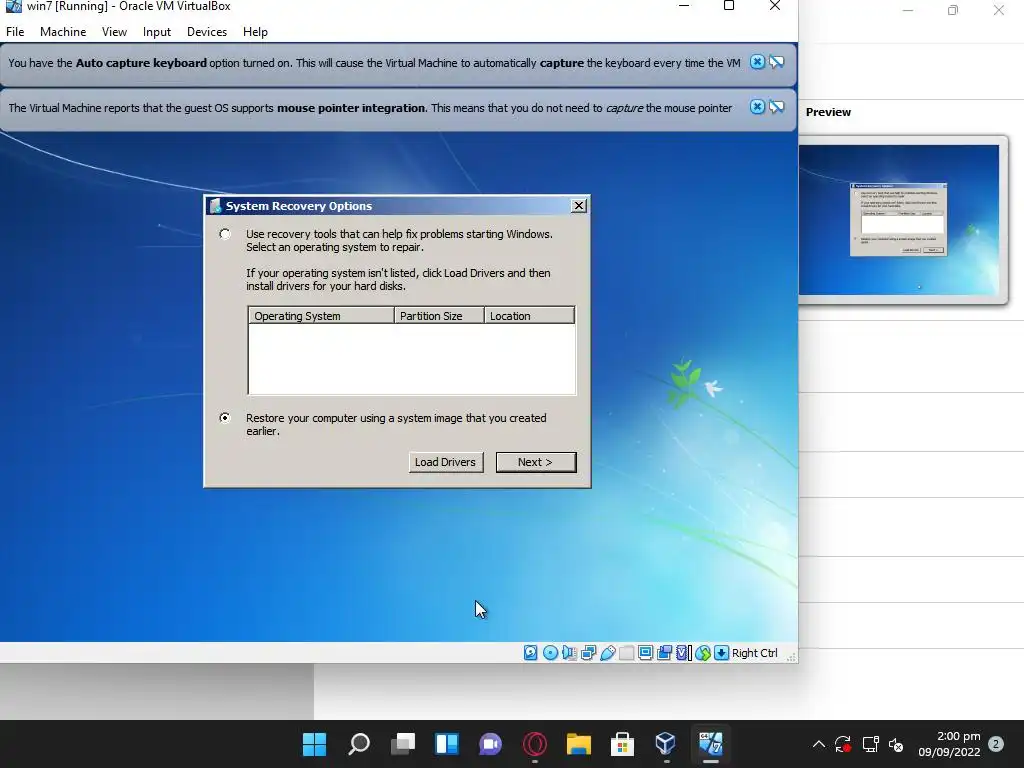Screen dimensions: 1024x768
Task: Open the View menu
Action: (x=114, y=31)
